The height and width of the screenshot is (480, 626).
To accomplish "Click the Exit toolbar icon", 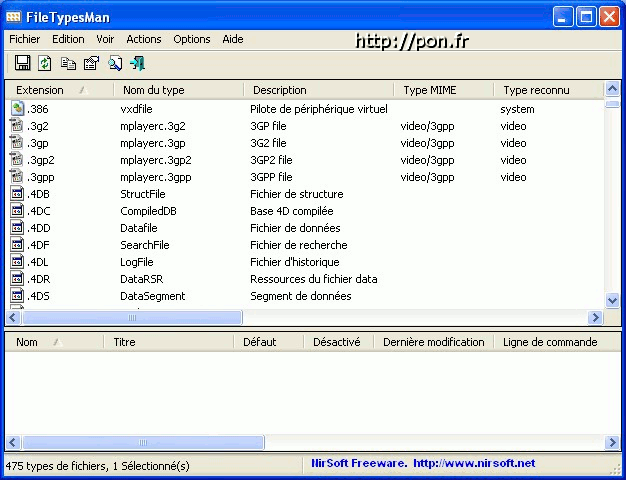I will [x=138, y=63].
